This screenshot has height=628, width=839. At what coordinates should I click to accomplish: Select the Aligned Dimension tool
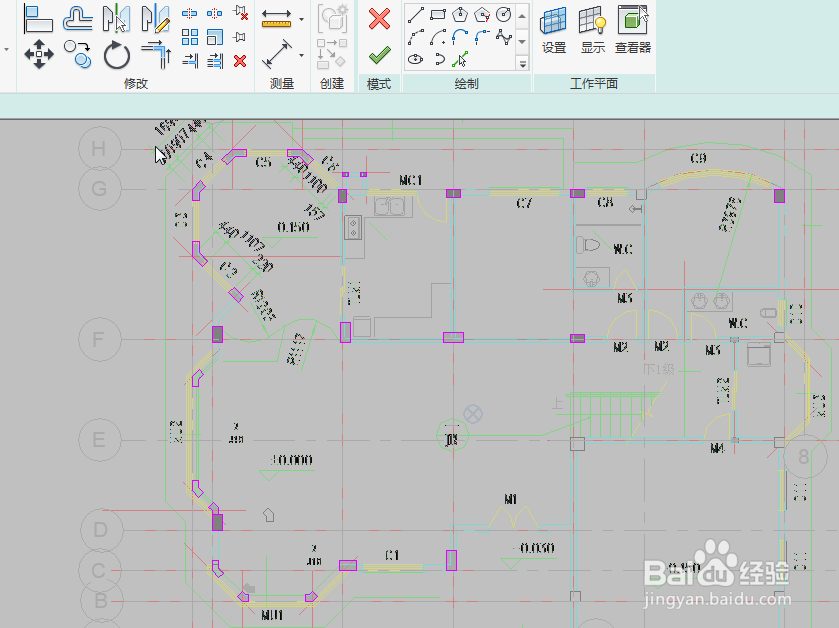coord(277,54)
